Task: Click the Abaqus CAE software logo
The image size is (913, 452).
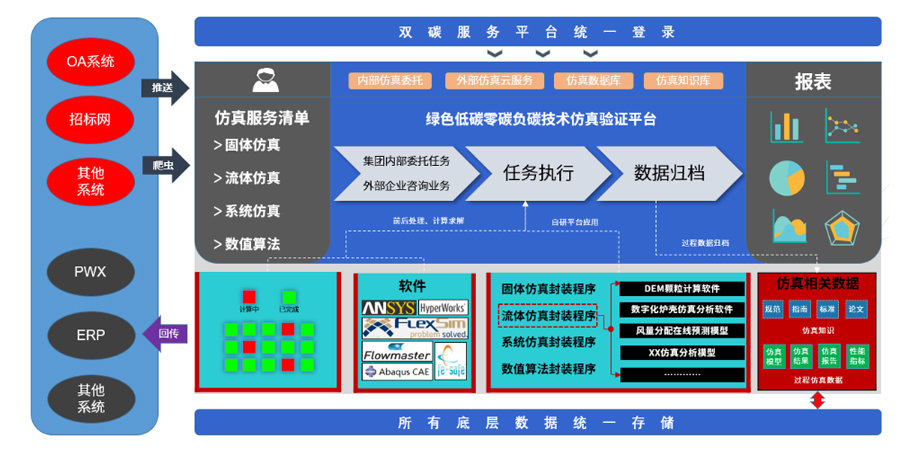Action: [398, 372]
